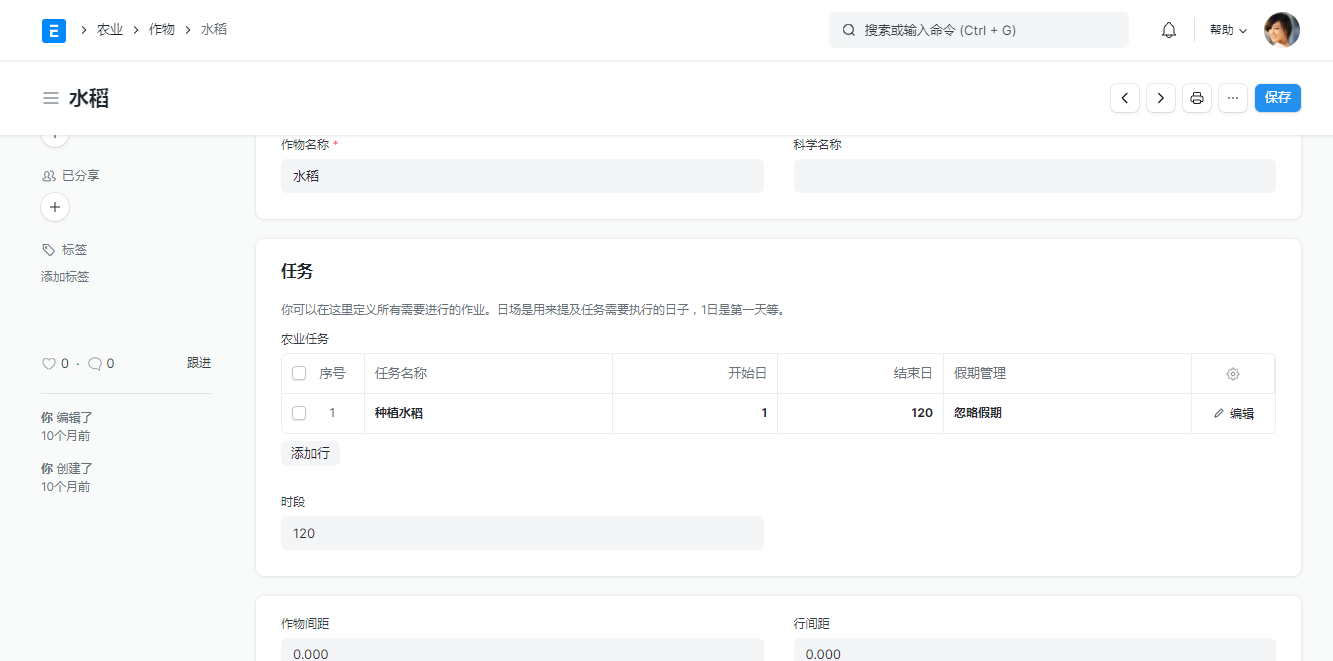This screenshot has height=661, width=1333.
Task: Click the 水稻 page title
Action: (89, 98)
